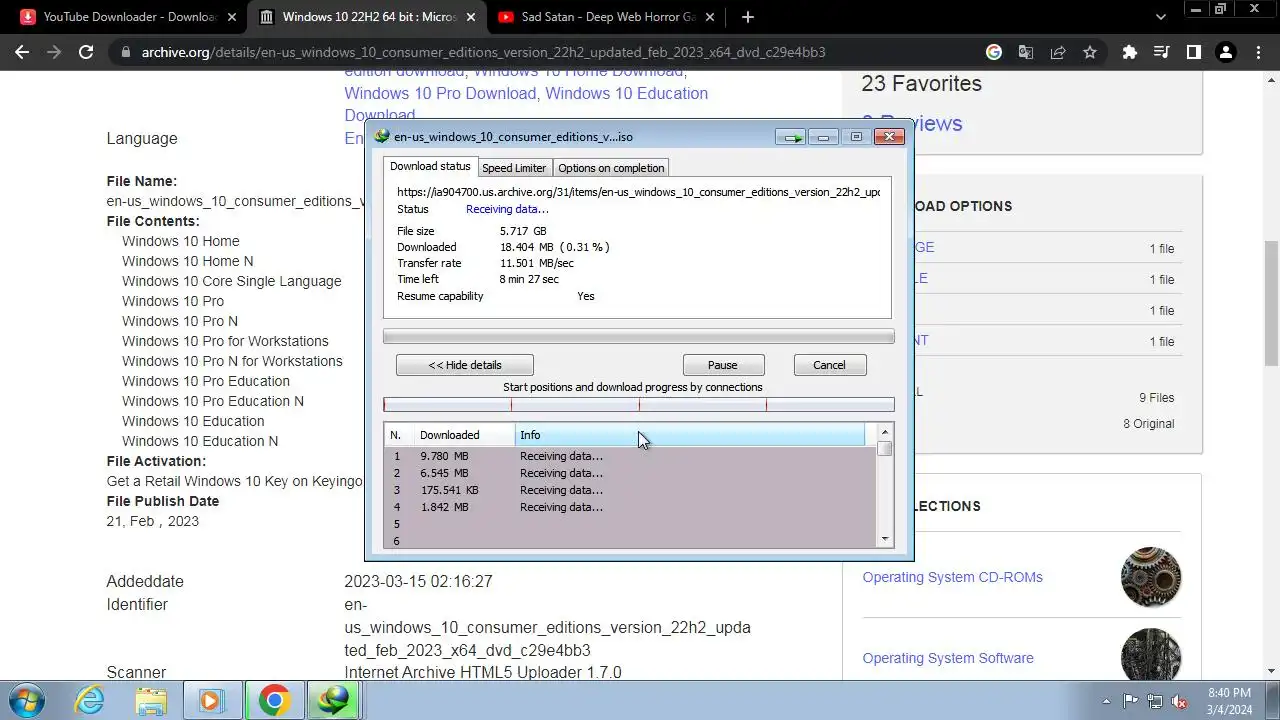
Task: Cancel the ISO download
Action: [829, 365]
